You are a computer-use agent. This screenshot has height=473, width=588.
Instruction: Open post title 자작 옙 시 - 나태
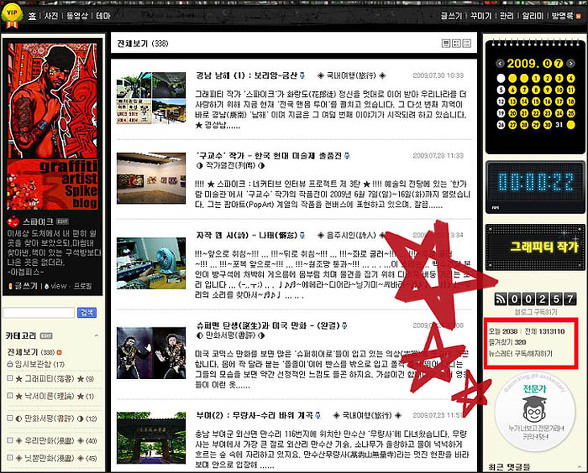pos(247,235)
